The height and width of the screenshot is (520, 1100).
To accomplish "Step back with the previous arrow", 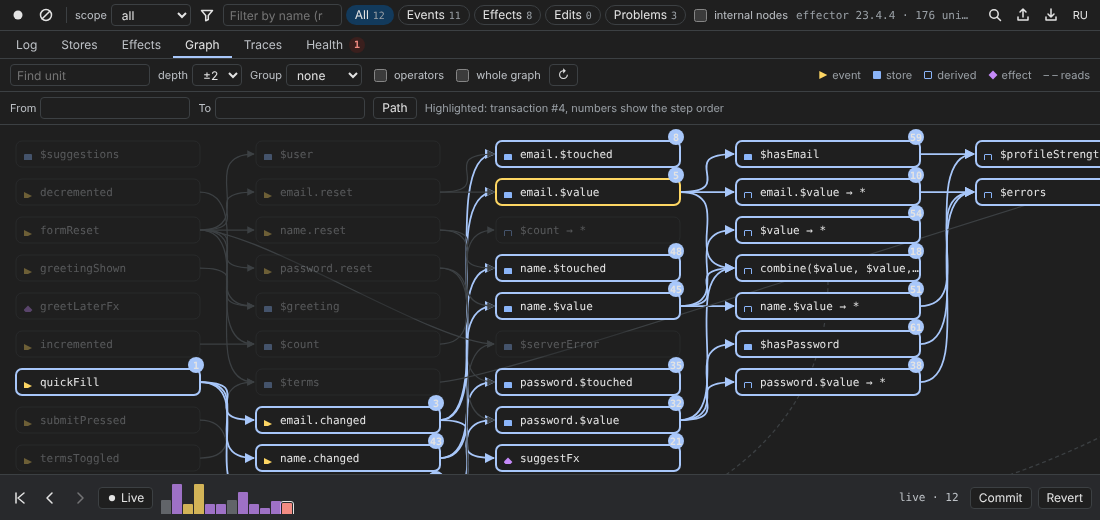I will coord(50,498).
